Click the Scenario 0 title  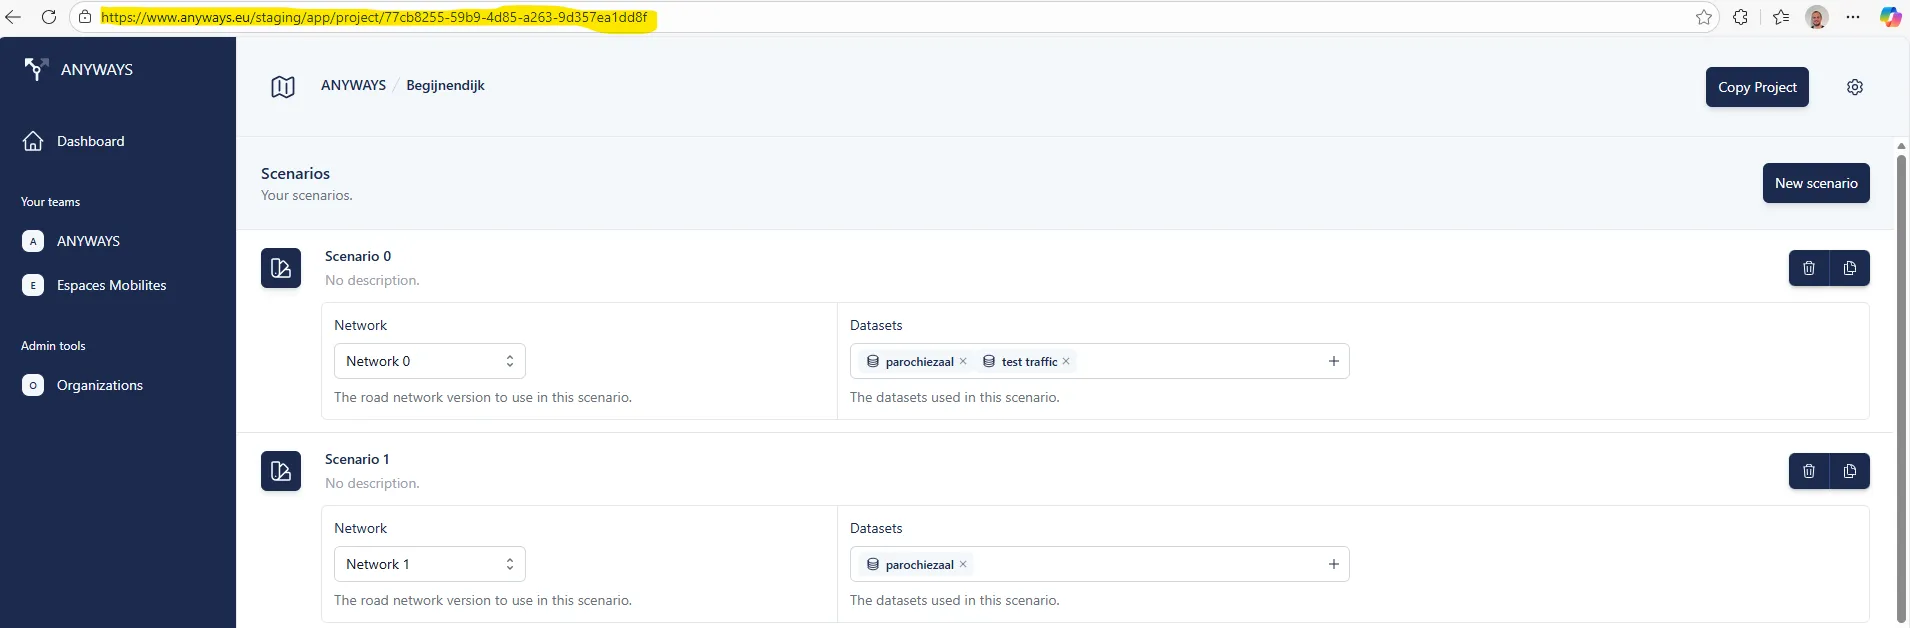click(358, 256)
